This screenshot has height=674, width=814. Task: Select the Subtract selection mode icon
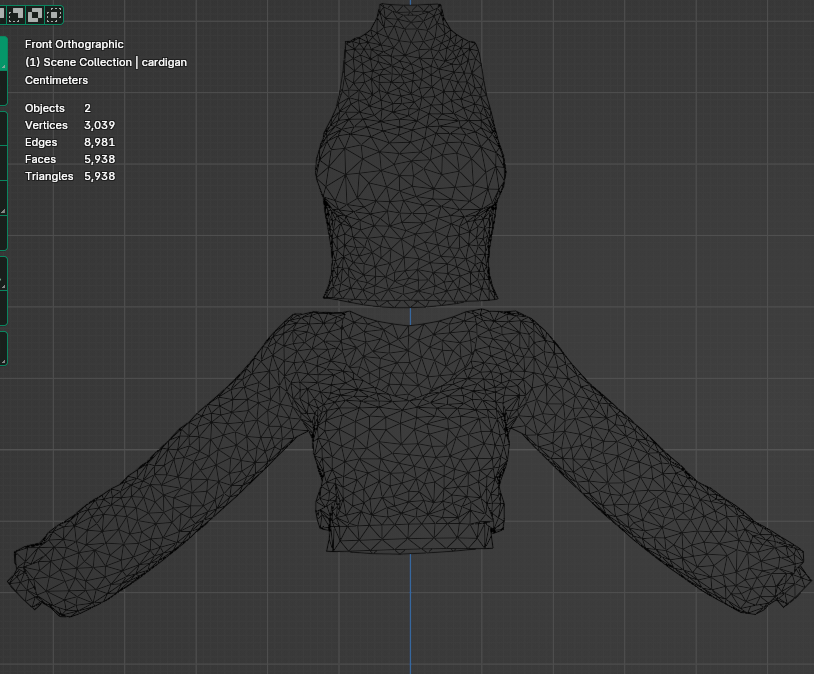(x=16, y=15)
